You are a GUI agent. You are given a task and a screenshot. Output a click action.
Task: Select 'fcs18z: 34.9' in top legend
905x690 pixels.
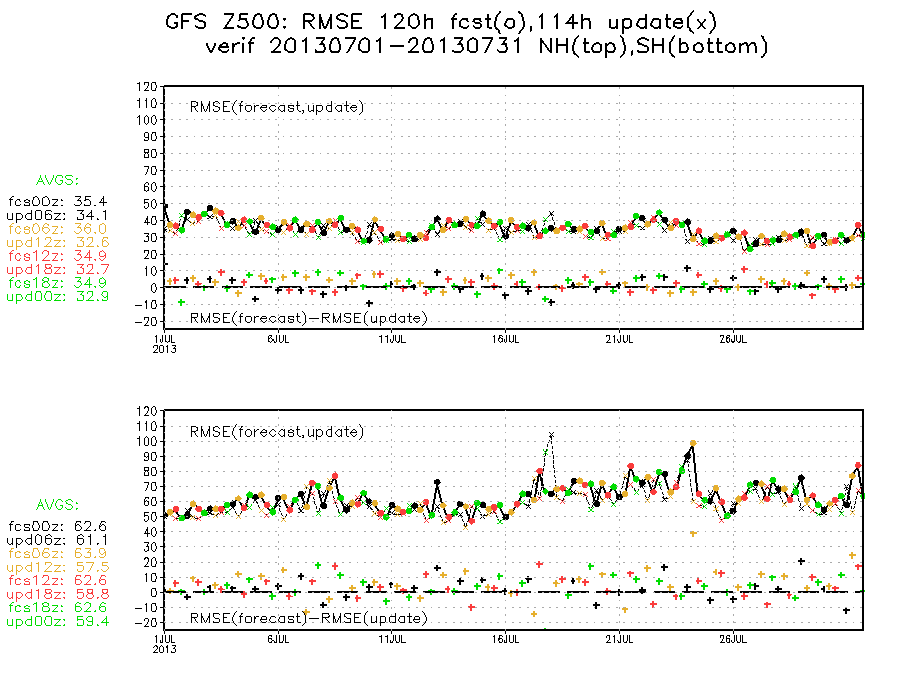pyautogui.click(x=58, y=283)
